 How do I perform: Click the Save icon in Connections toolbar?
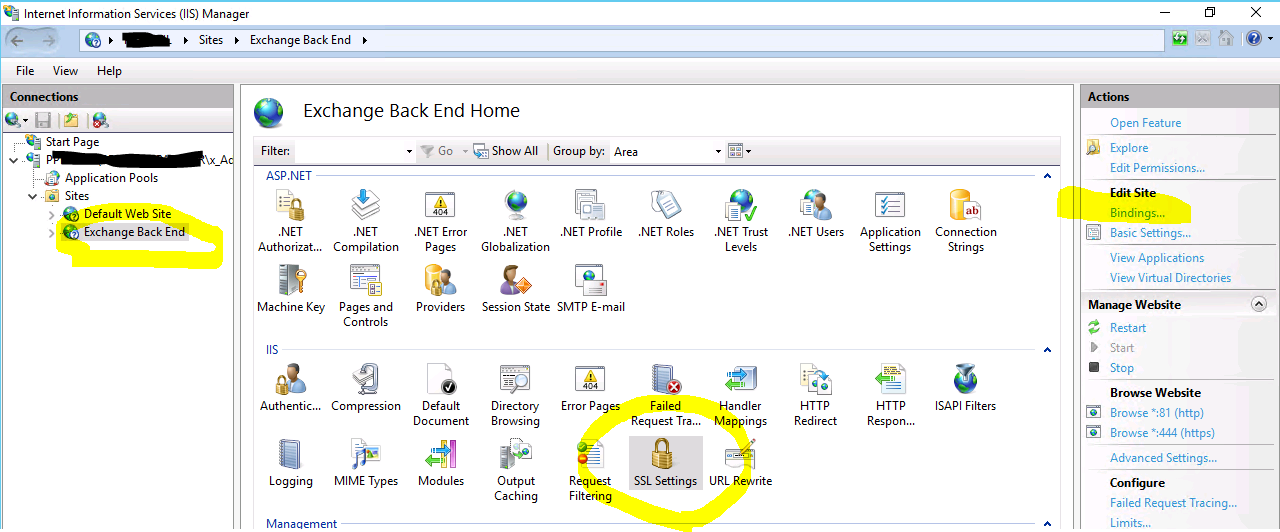tap(43, 120)
